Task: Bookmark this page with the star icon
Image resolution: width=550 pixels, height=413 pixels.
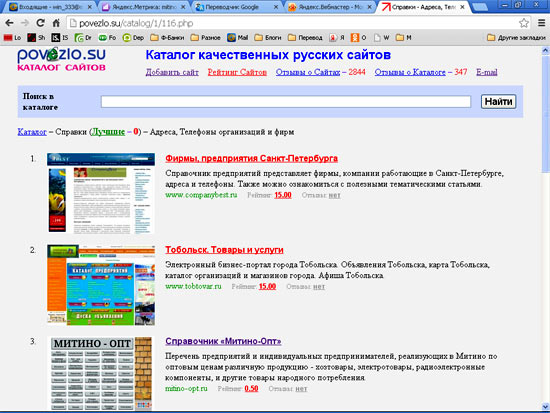Action: tap(524, 23)
